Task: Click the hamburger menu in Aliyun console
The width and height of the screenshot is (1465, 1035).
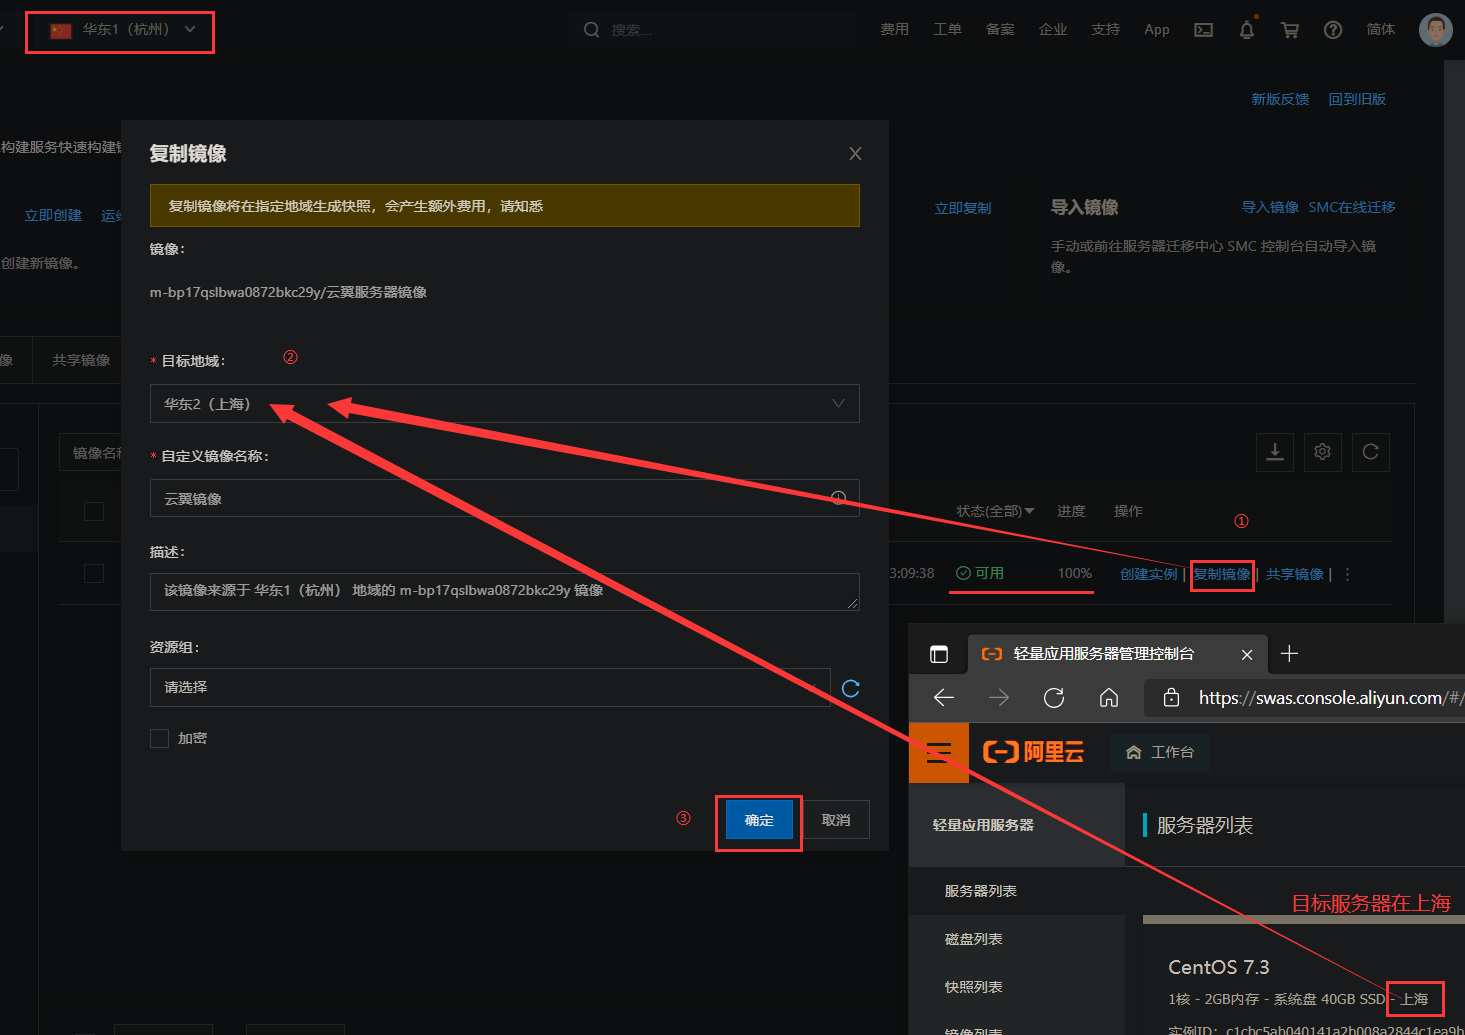Action: click(x=938, y=752)
